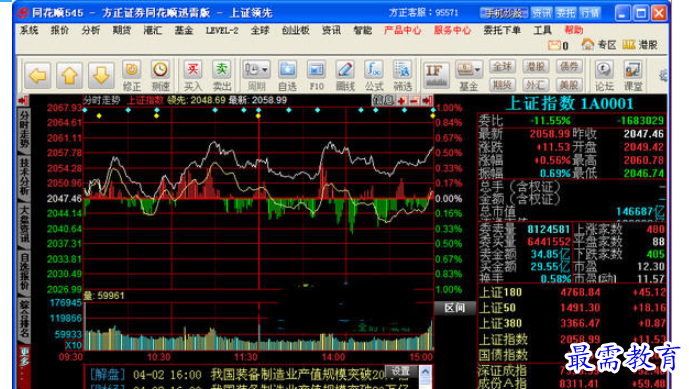Switch to the 技术分析 side tab

point(25,177)
